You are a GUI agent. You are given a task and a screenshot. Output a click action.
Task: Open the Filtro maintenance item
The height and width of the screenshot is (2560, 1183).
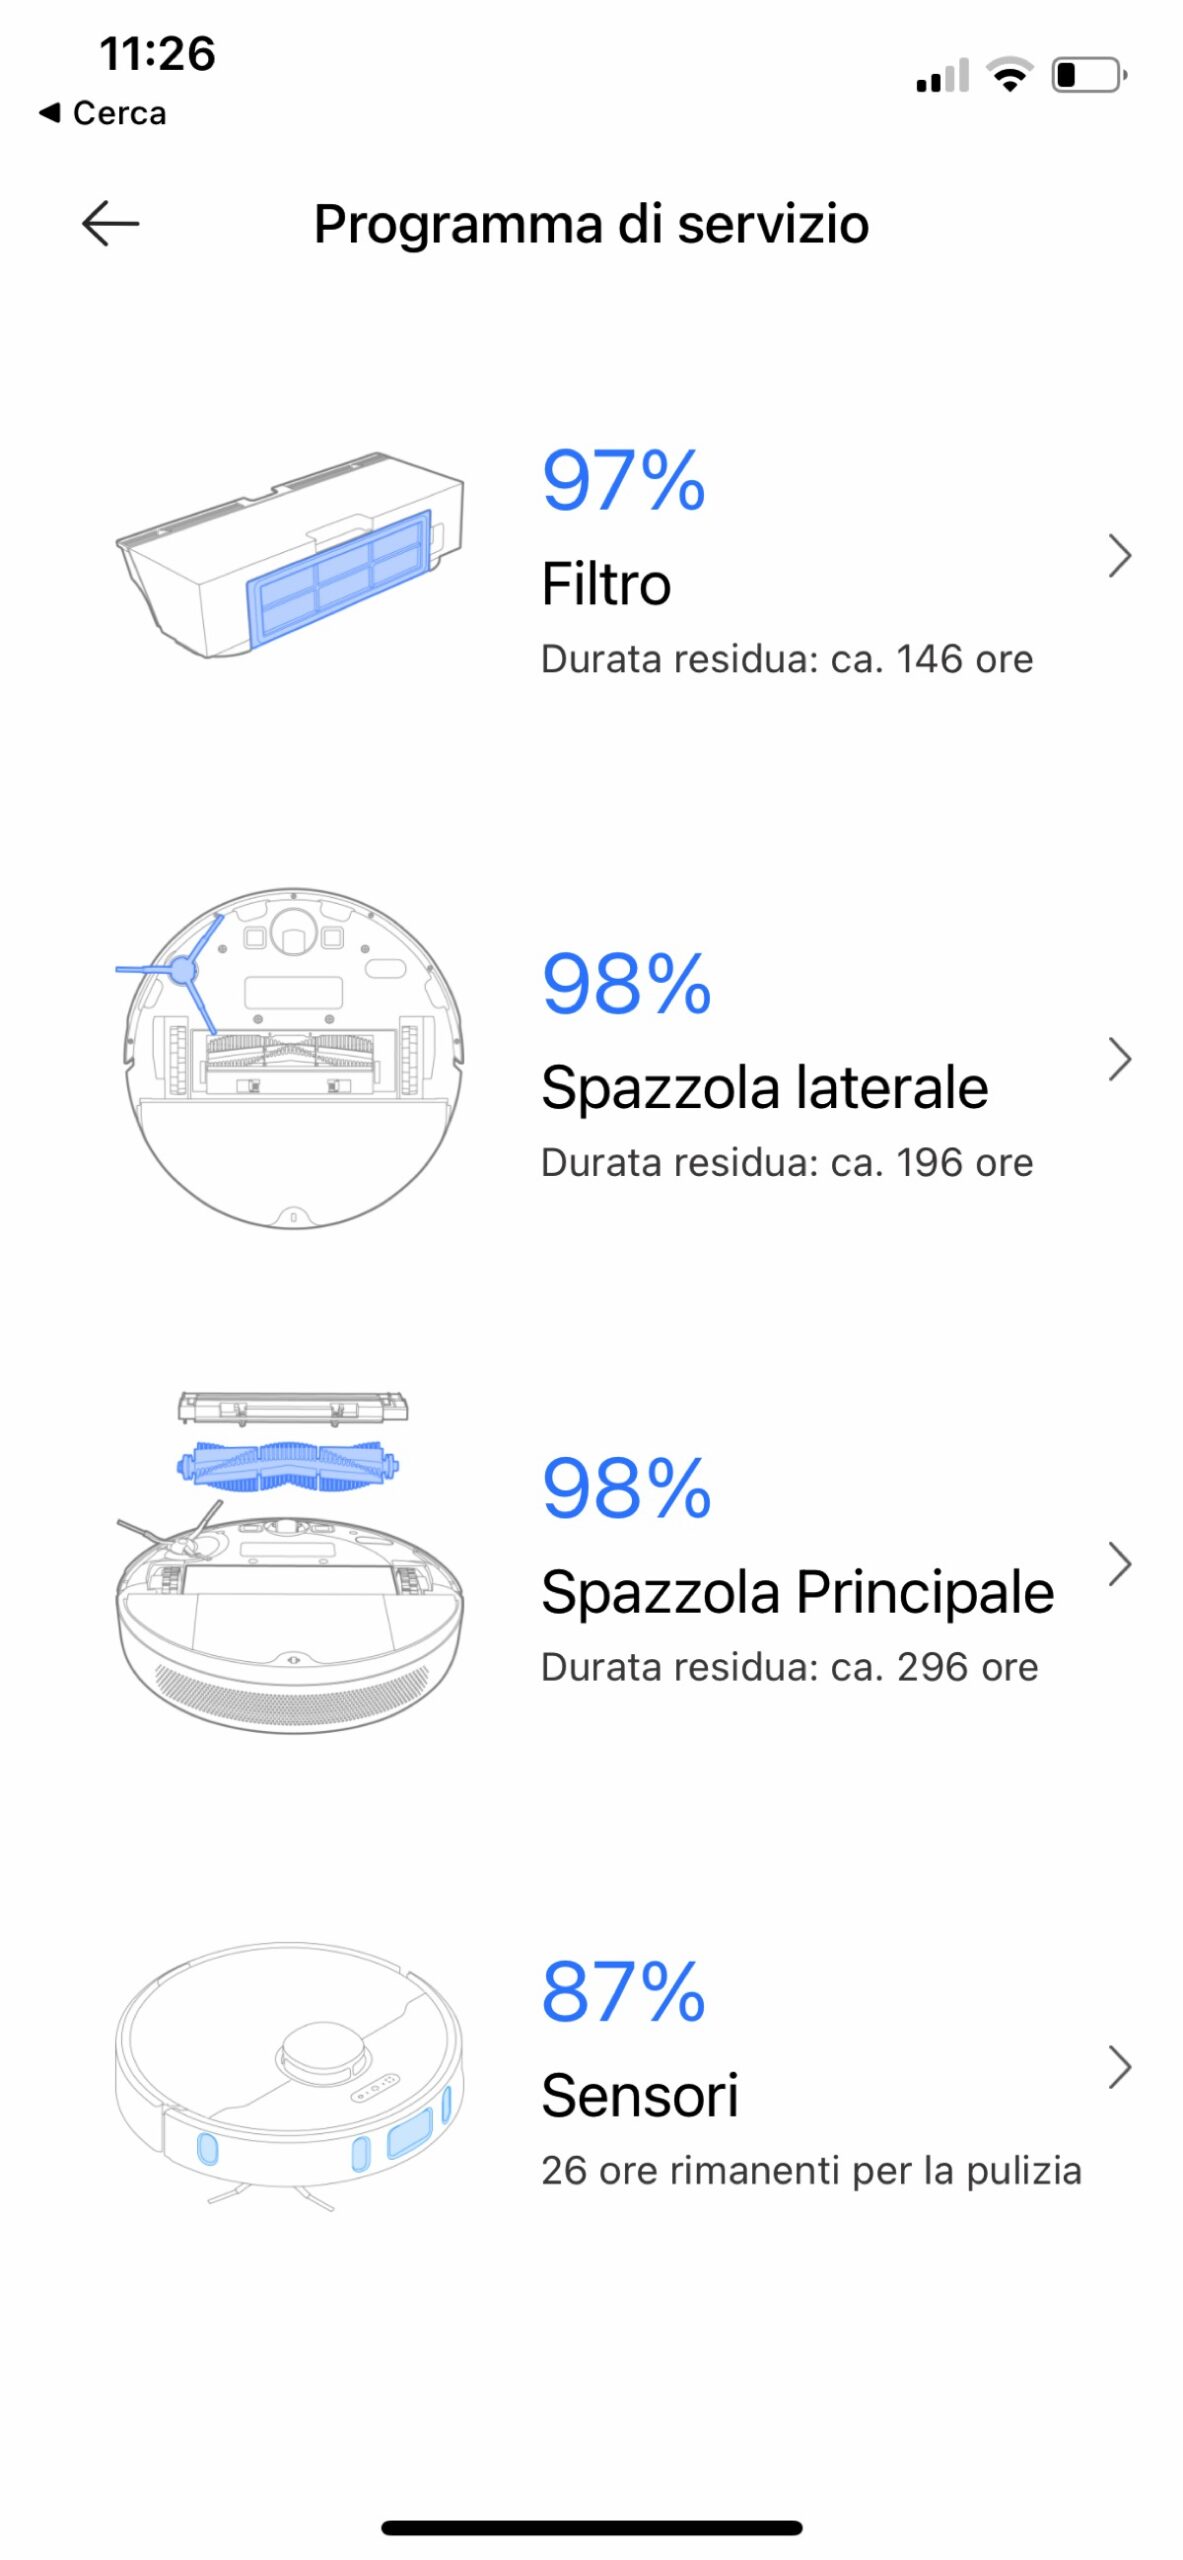point(606,584)
